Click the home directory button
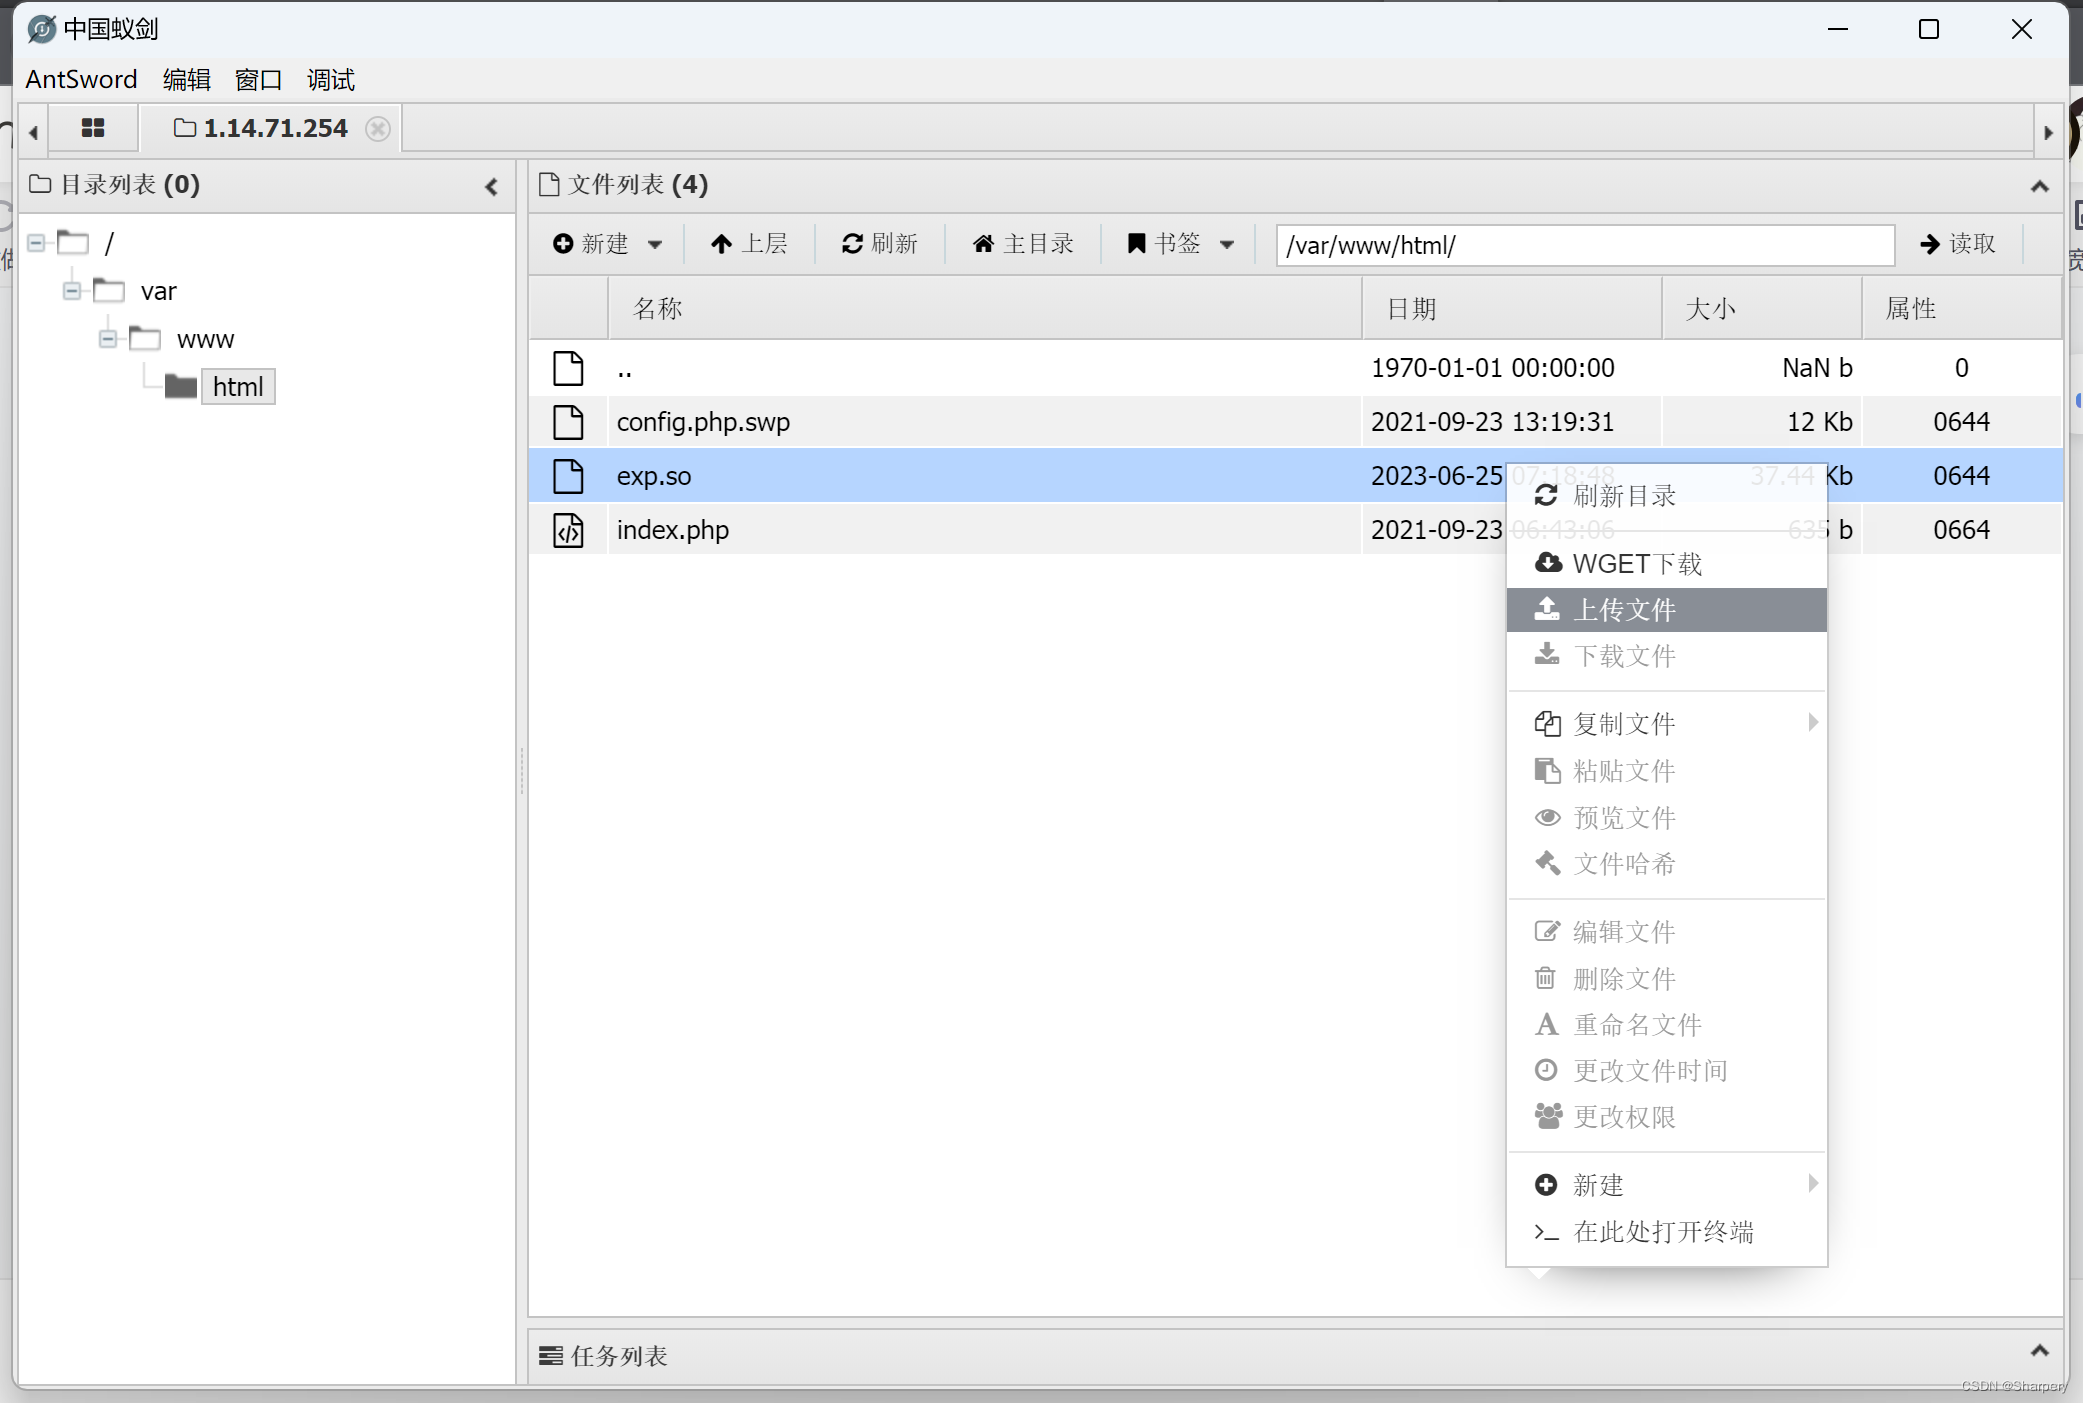The height and width of the screenshot is (1403, 2083). (1023, 244)
